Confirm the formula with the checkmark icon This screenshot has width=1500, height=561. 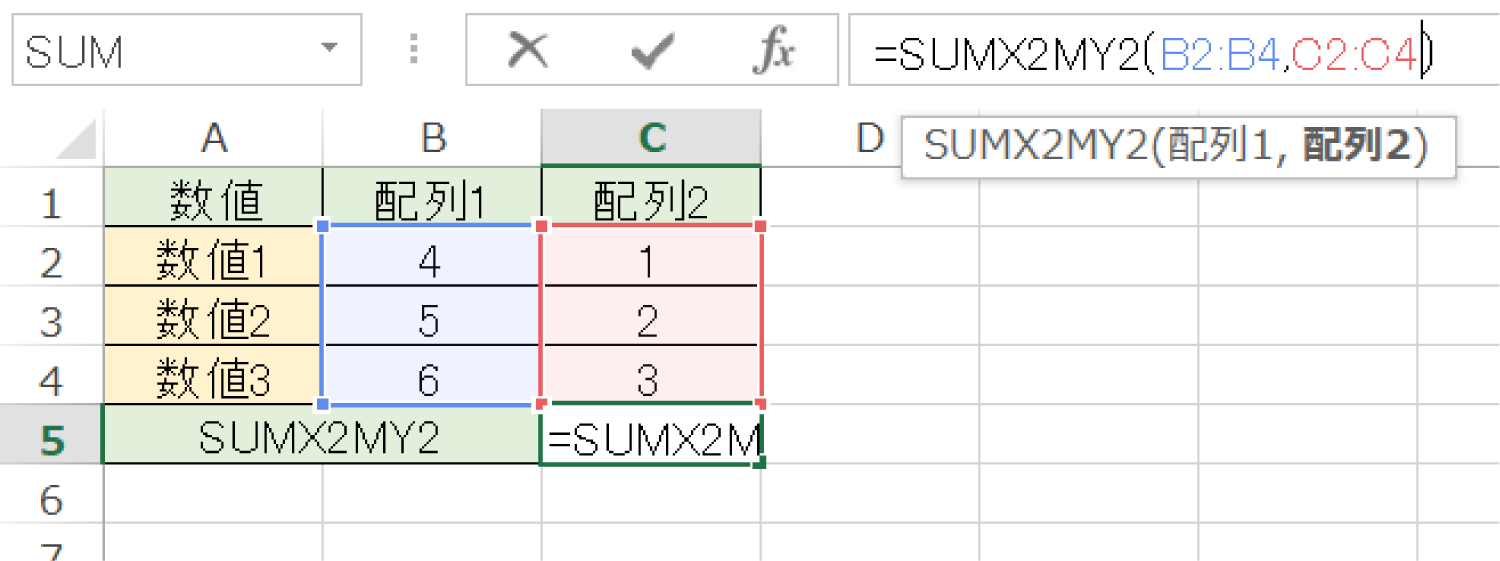[651, 49]
